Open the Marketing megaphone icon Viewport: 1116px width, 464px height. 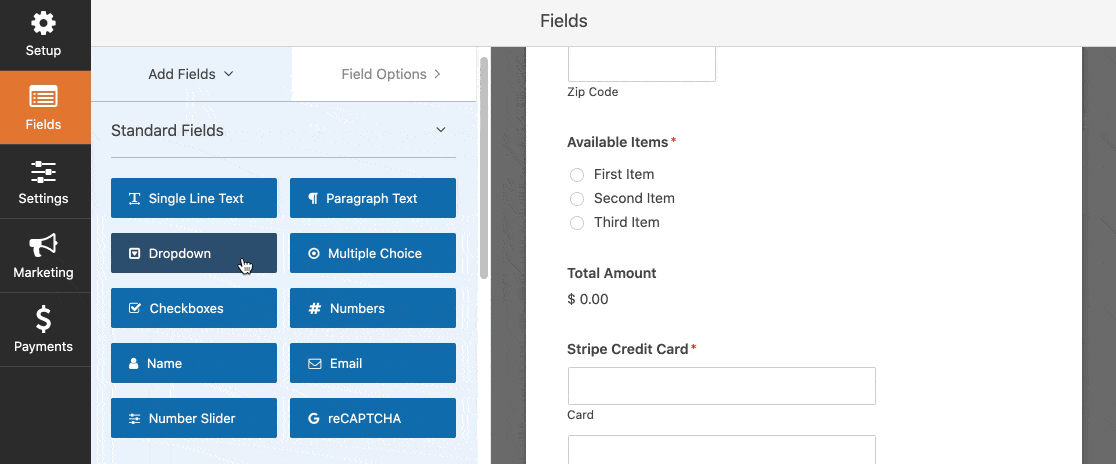[43, 246]
